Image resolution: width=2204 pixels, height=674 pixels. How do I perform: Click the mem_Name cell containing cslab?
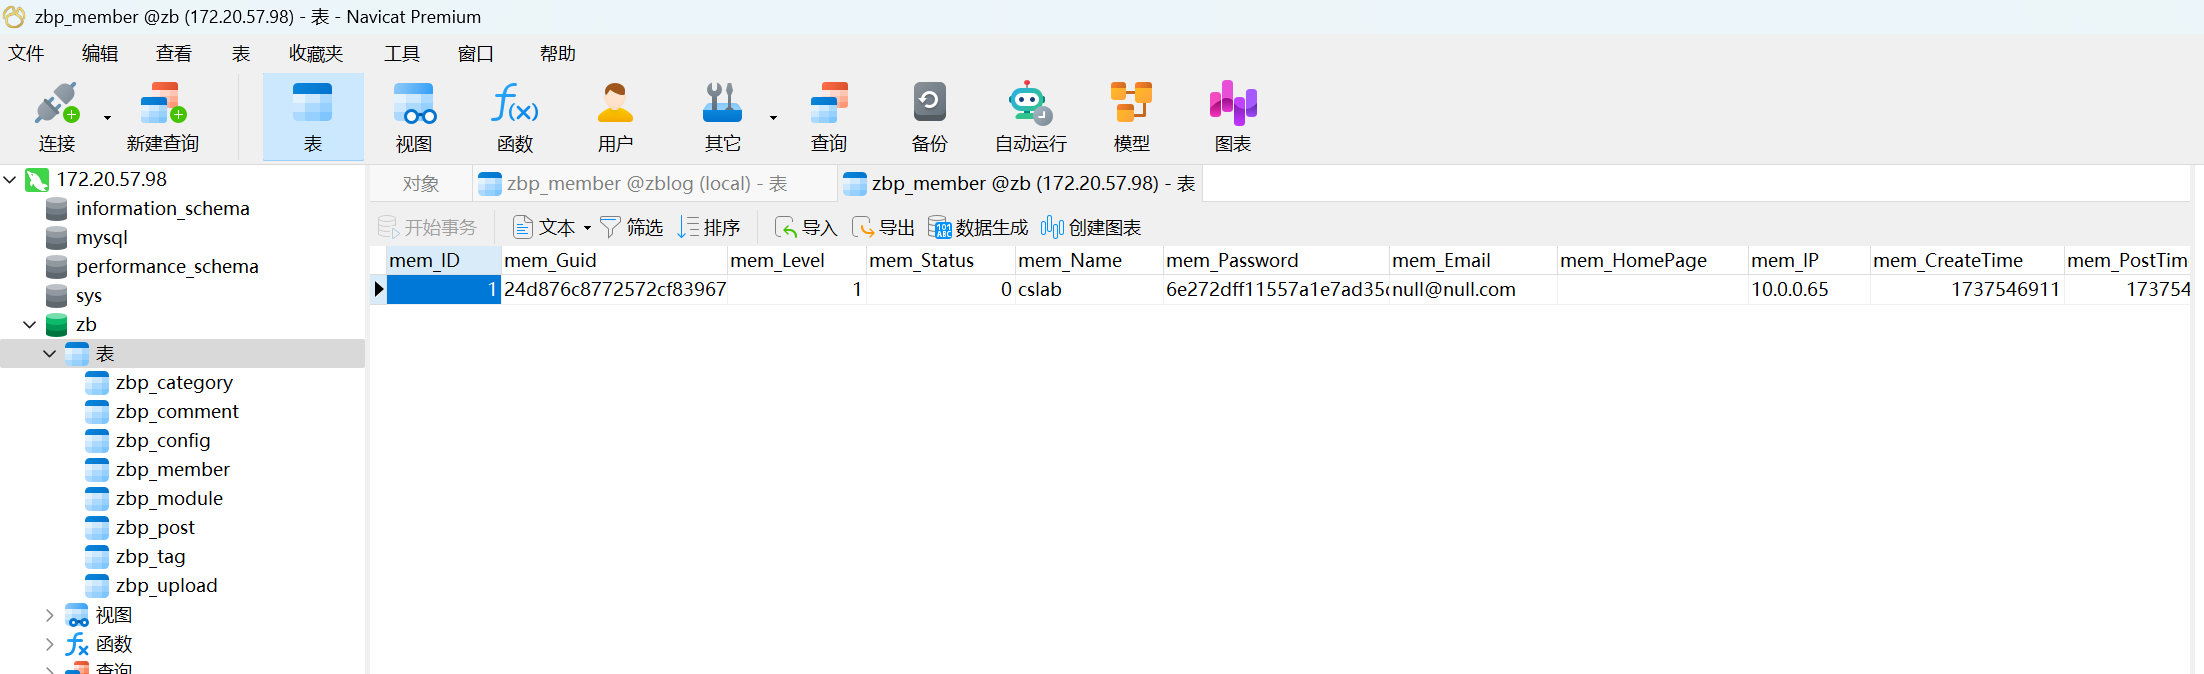1089,290
